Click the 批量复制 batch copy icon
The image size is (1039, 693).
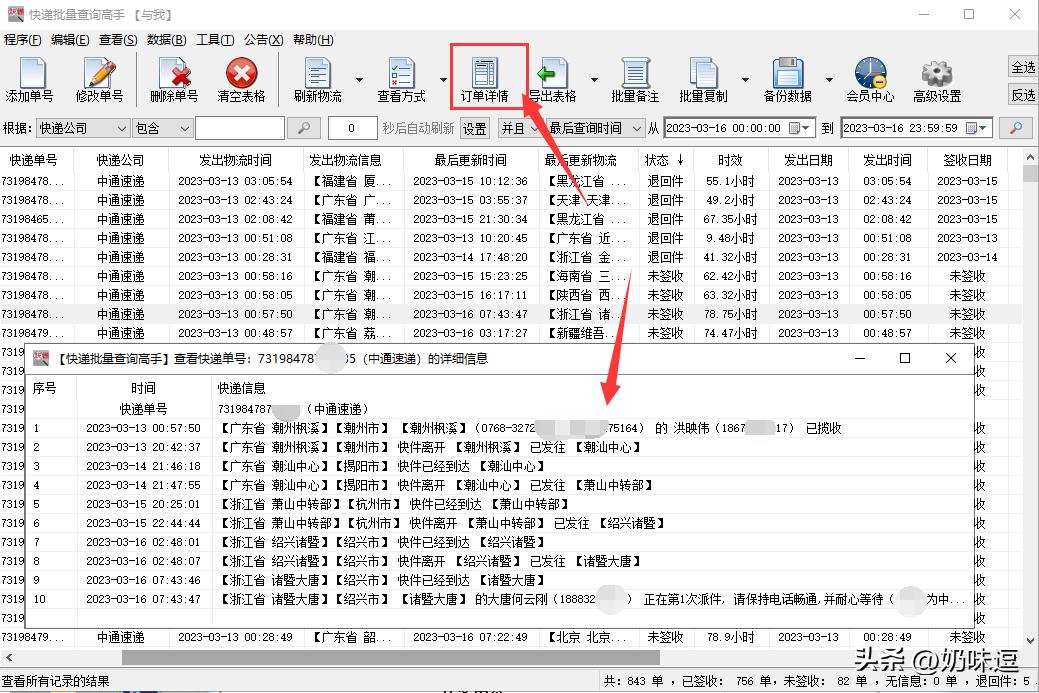click(x=703, y=75)
